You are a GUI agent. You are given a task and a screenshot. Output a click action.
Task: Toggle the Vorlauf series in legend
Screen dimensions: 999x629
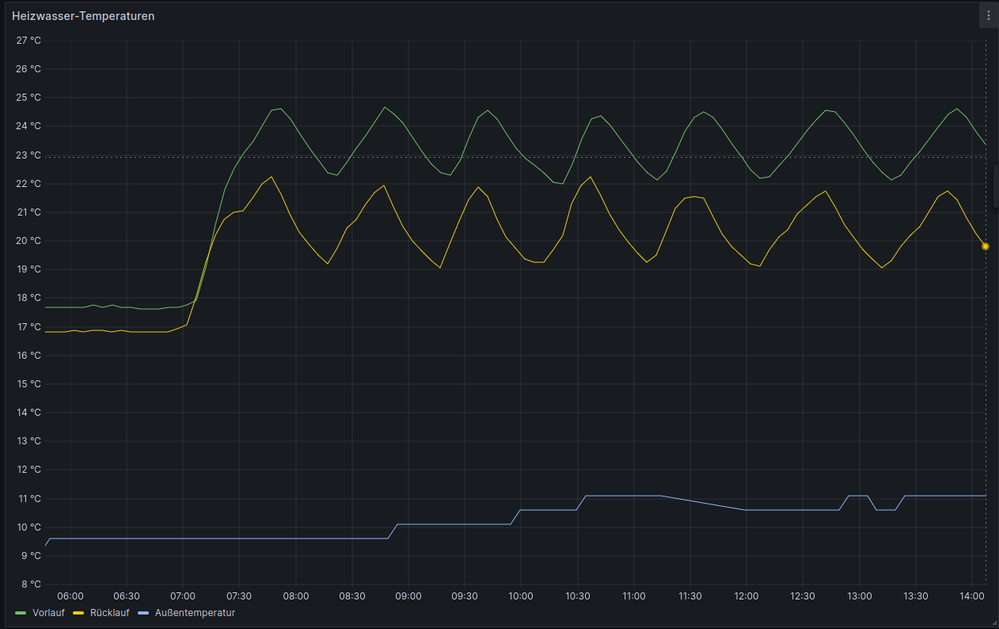(x=49, y=612)
